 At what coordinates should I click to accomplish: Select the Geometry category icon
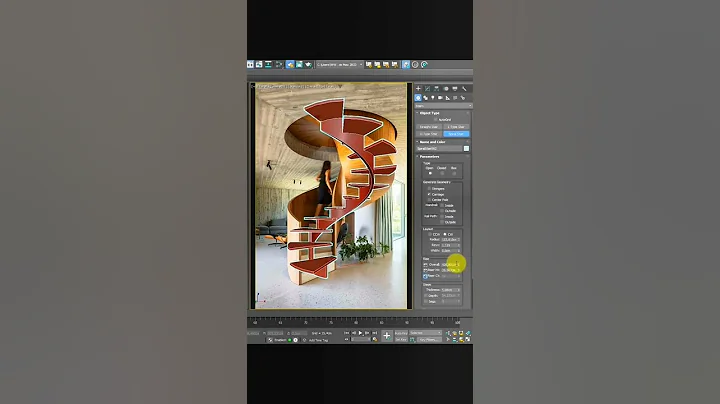(418, 98)
